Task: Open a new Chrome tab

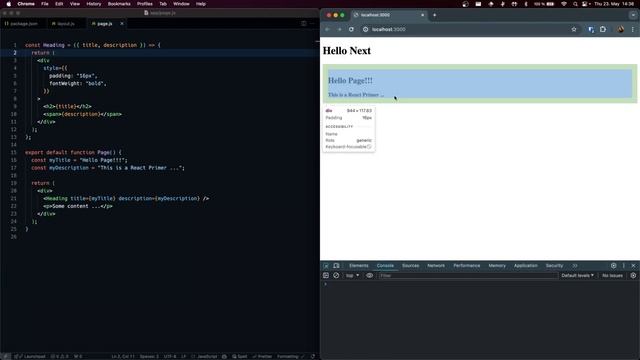Action: (434, 15)
